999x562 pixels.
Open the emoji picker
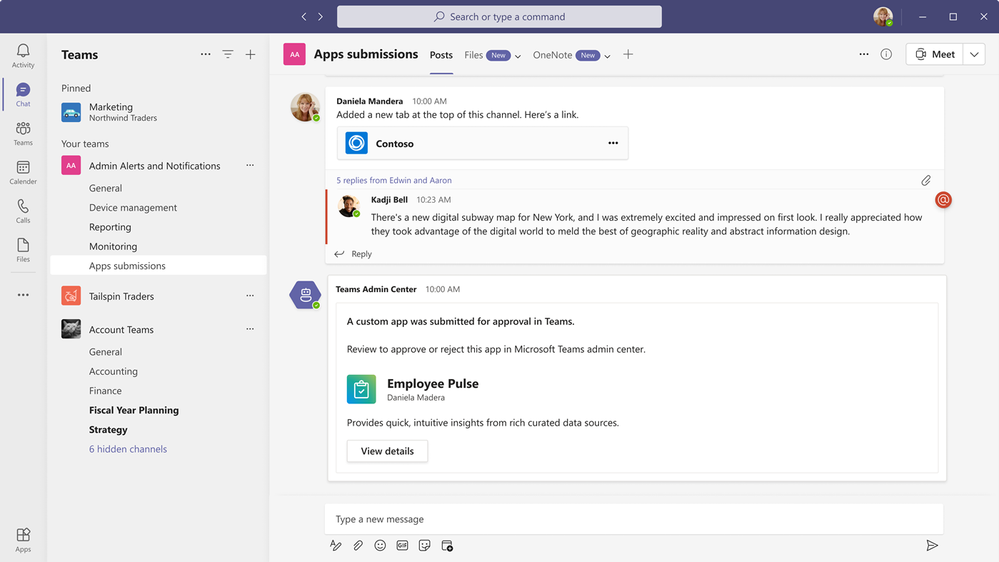380,545
